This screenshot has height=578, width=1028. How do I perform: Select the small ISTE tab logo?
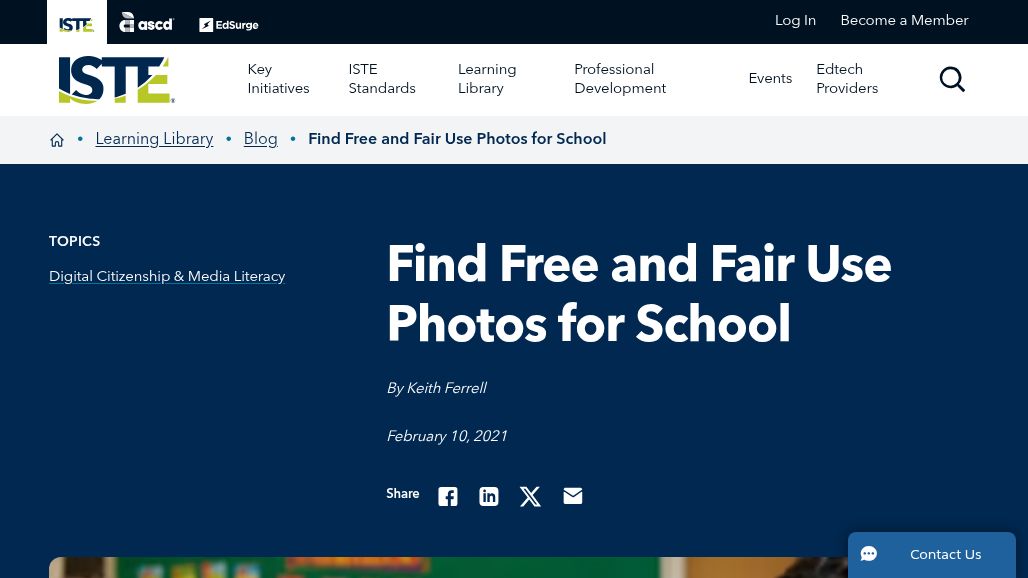(x=77, y=24)
